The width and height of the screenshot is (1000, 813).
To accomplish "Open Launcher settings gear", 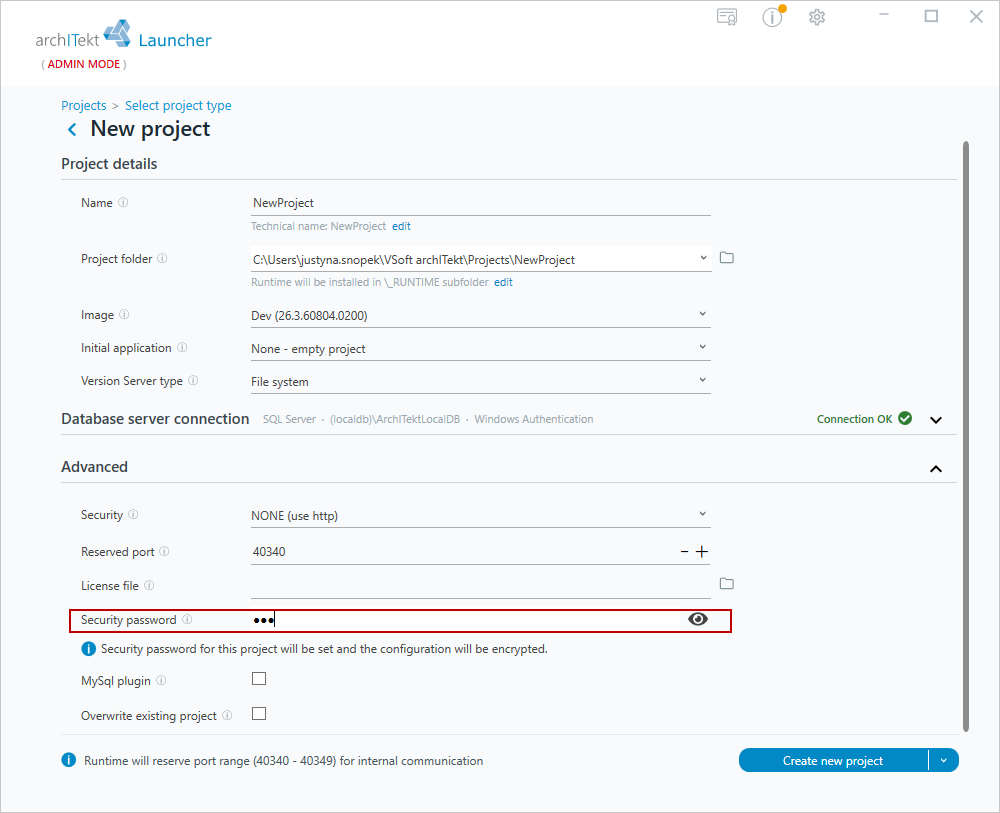I will pyautogui.click(x=817, y=17).
